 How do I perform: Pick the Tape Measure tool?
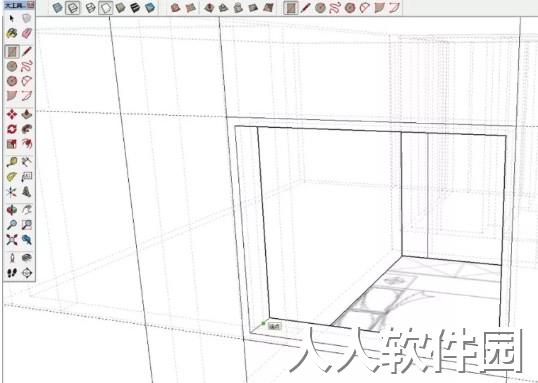[x=12, y=162]
